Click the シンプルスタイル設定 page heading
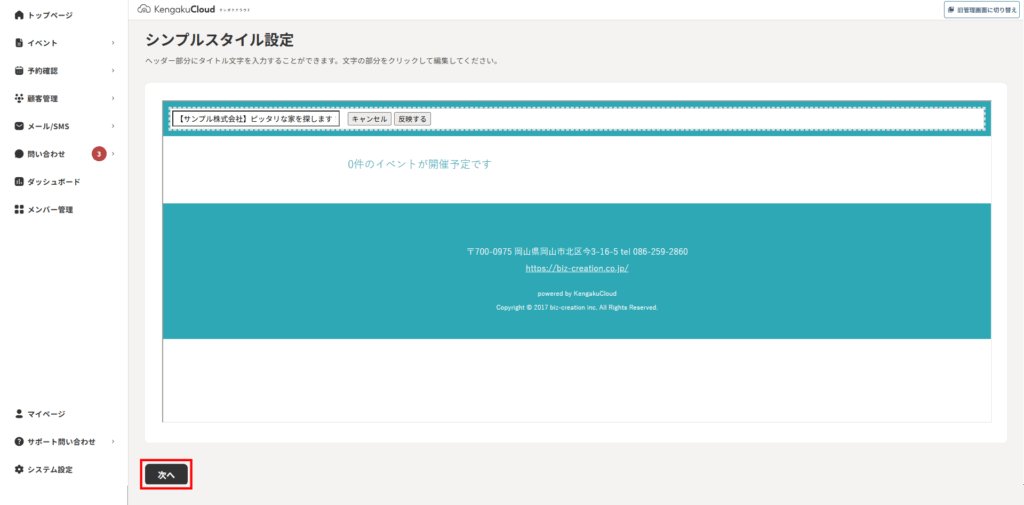The image size is (1024, 505). point(219,40)
